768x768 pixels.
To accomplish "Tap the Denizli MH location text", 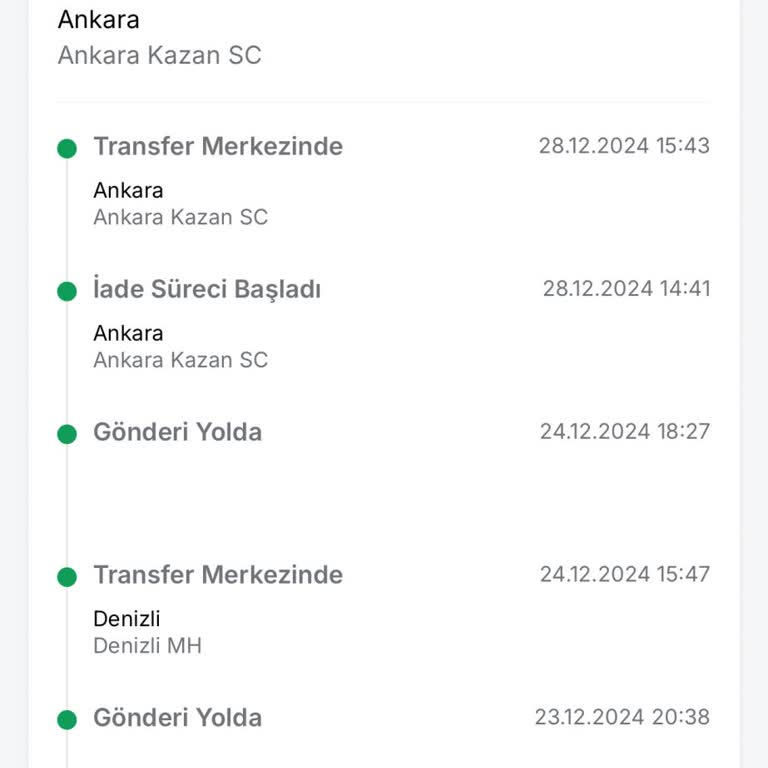I will click(147, 646).
